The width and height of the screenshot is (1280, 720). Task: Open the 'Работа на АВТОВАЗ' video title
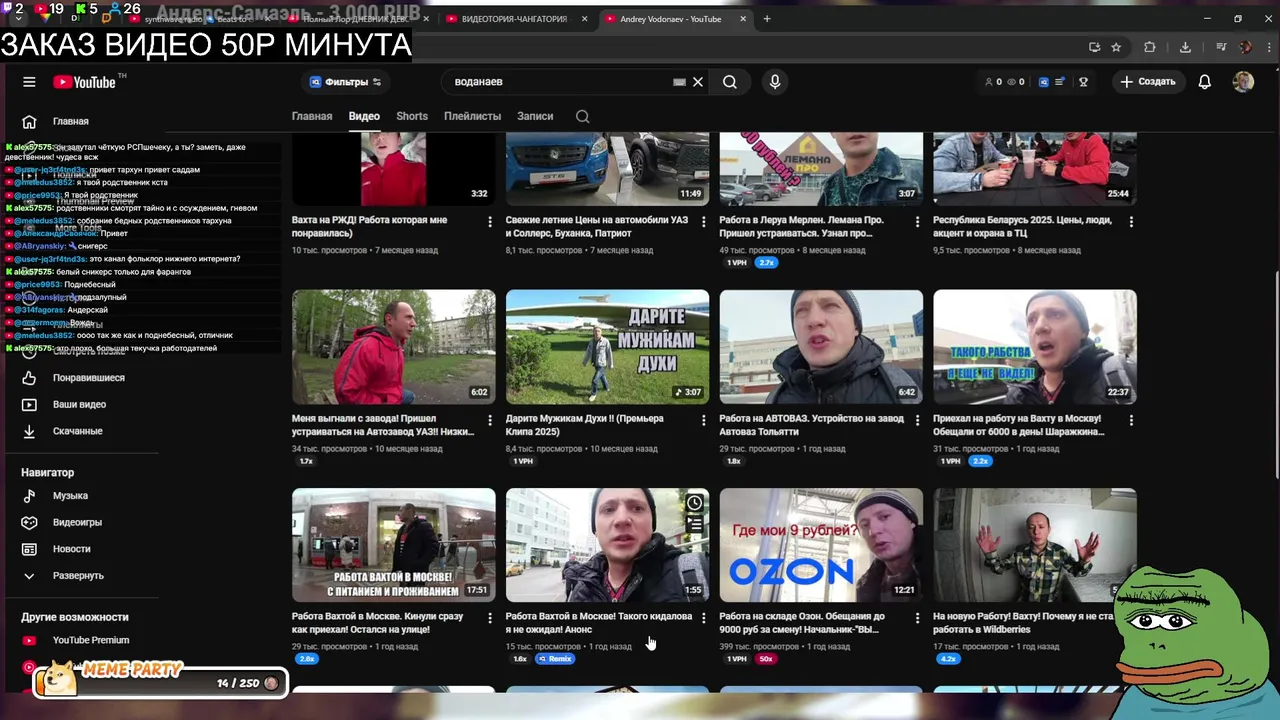pos(811,425)
